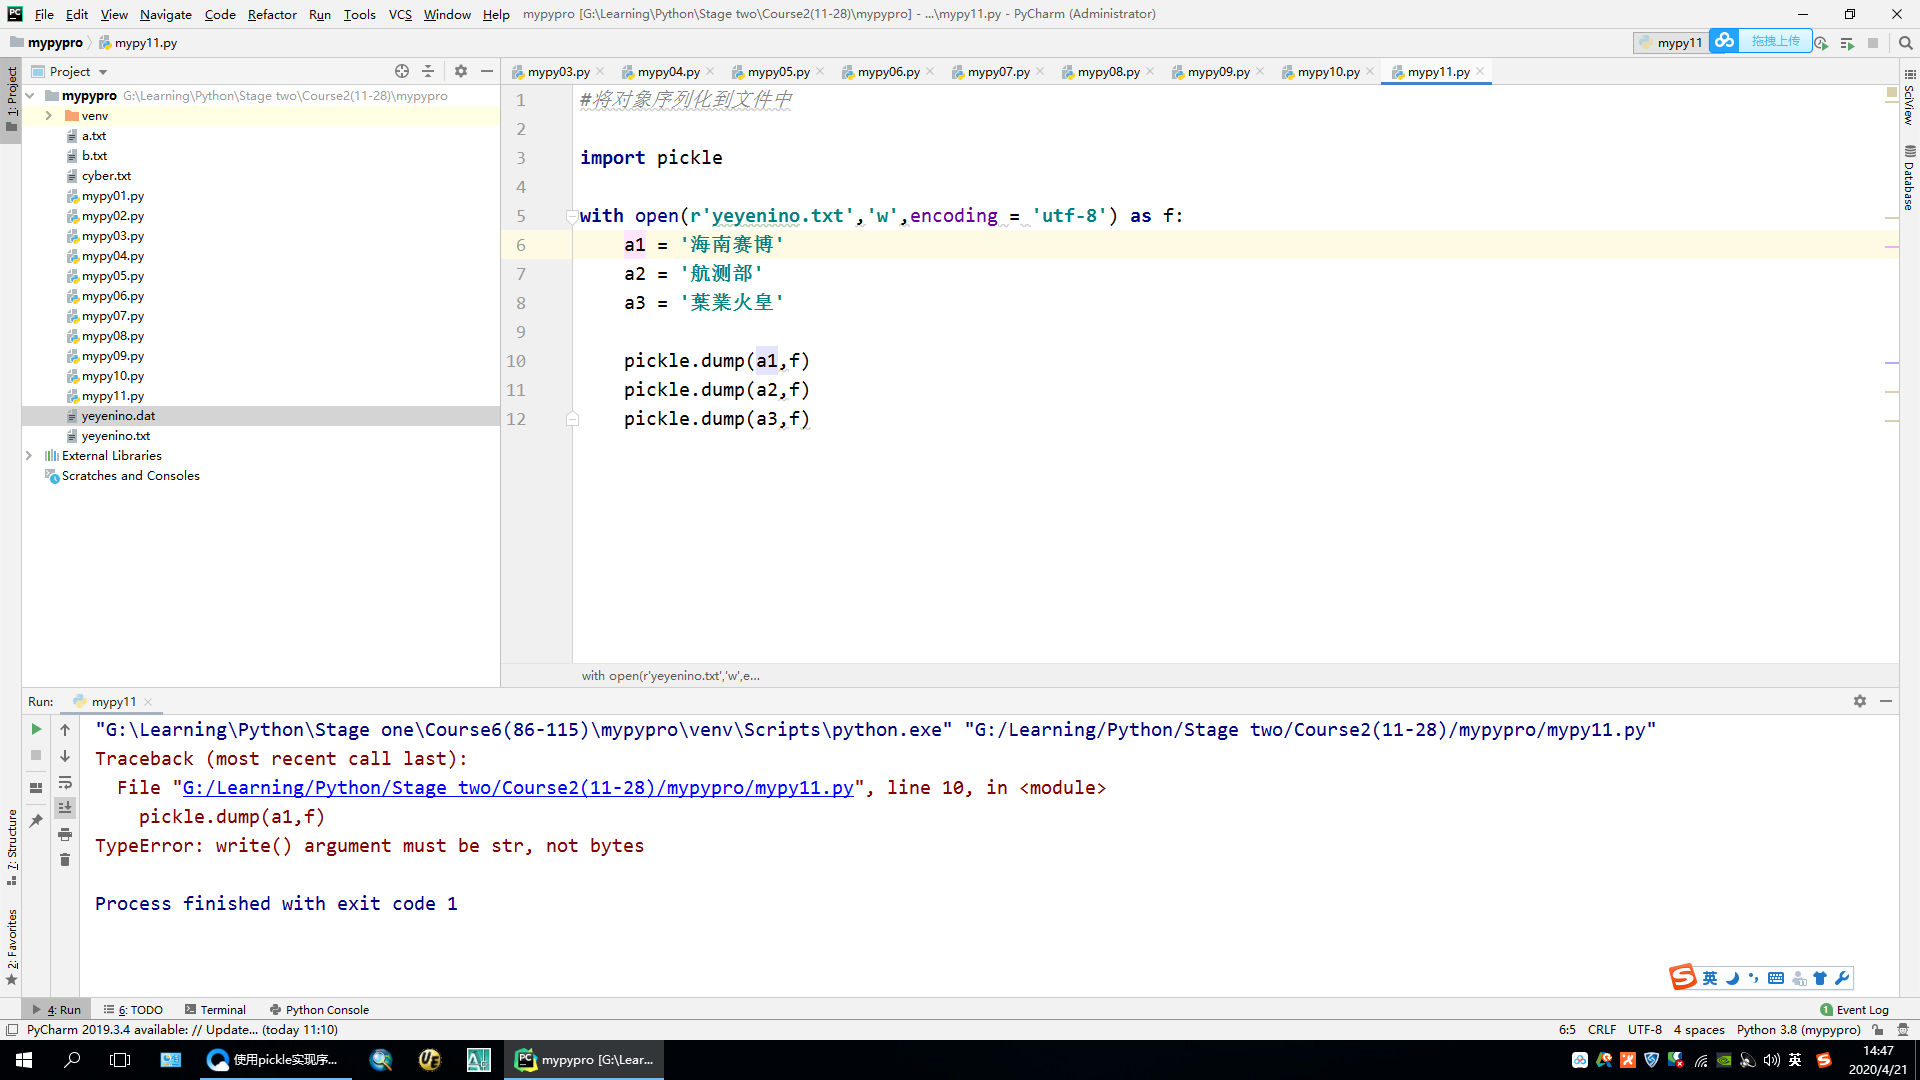This screenshot has width=1920, height=1080.
Task: Open the Event Log
Action: tap(1854, 1010)
